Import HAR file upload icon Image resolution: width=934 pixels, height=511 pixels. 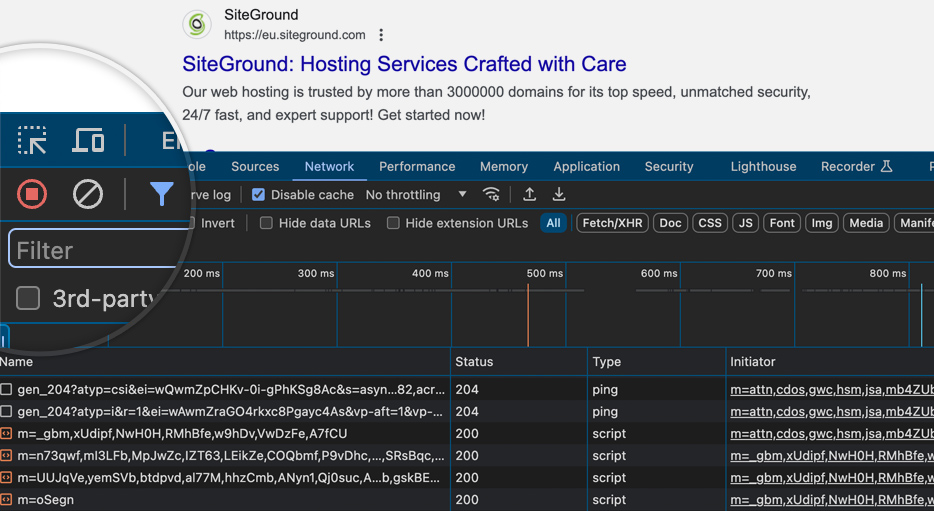click(529, 194)
